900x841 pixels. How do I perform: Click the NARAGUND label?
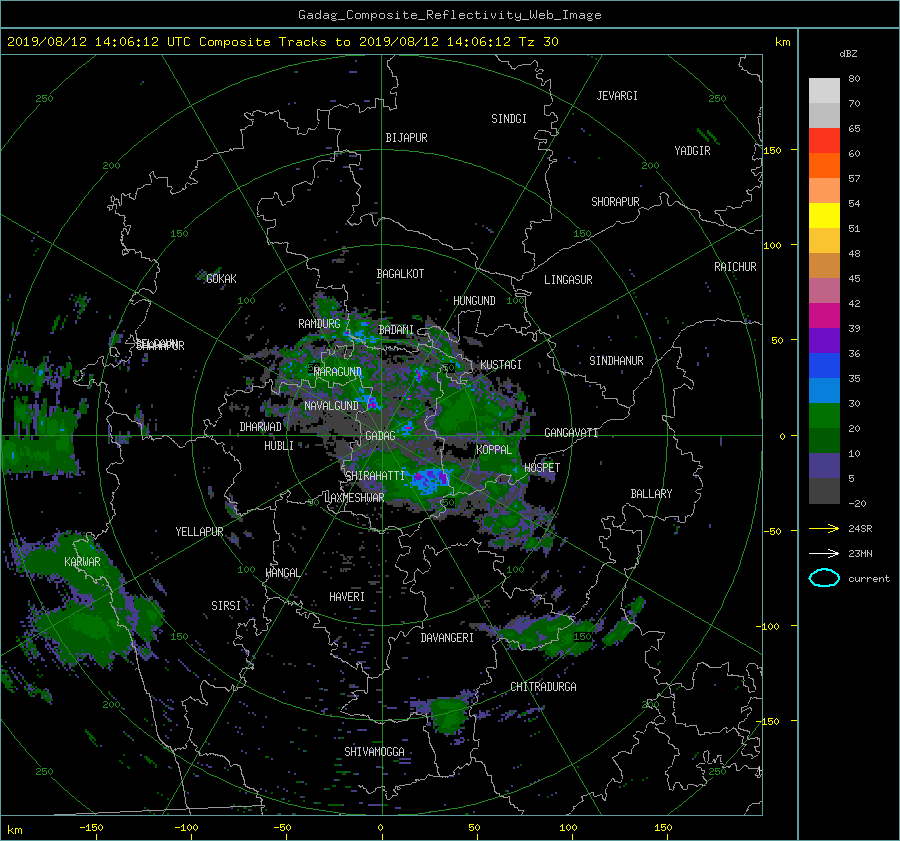[338, 372]
